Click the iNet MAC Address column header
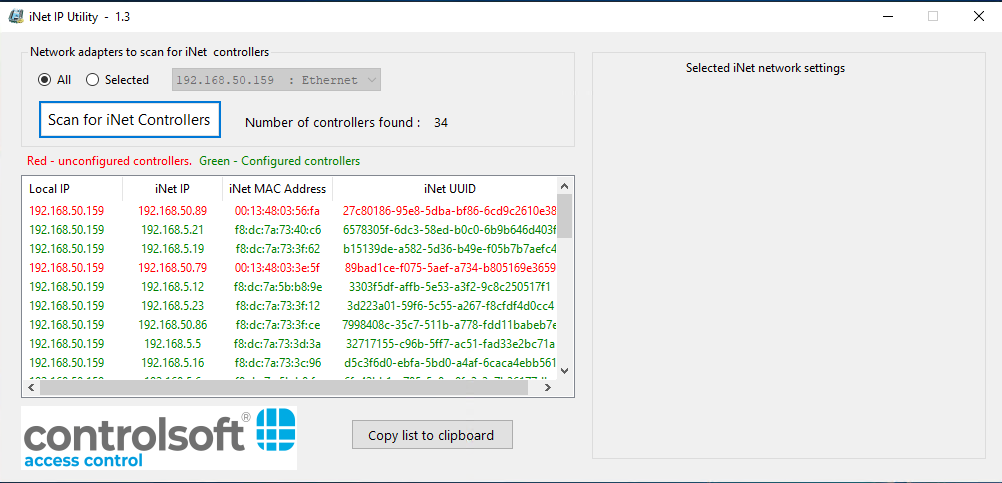The width and height of the screenshot is (1002, 483). click(278, 189)
